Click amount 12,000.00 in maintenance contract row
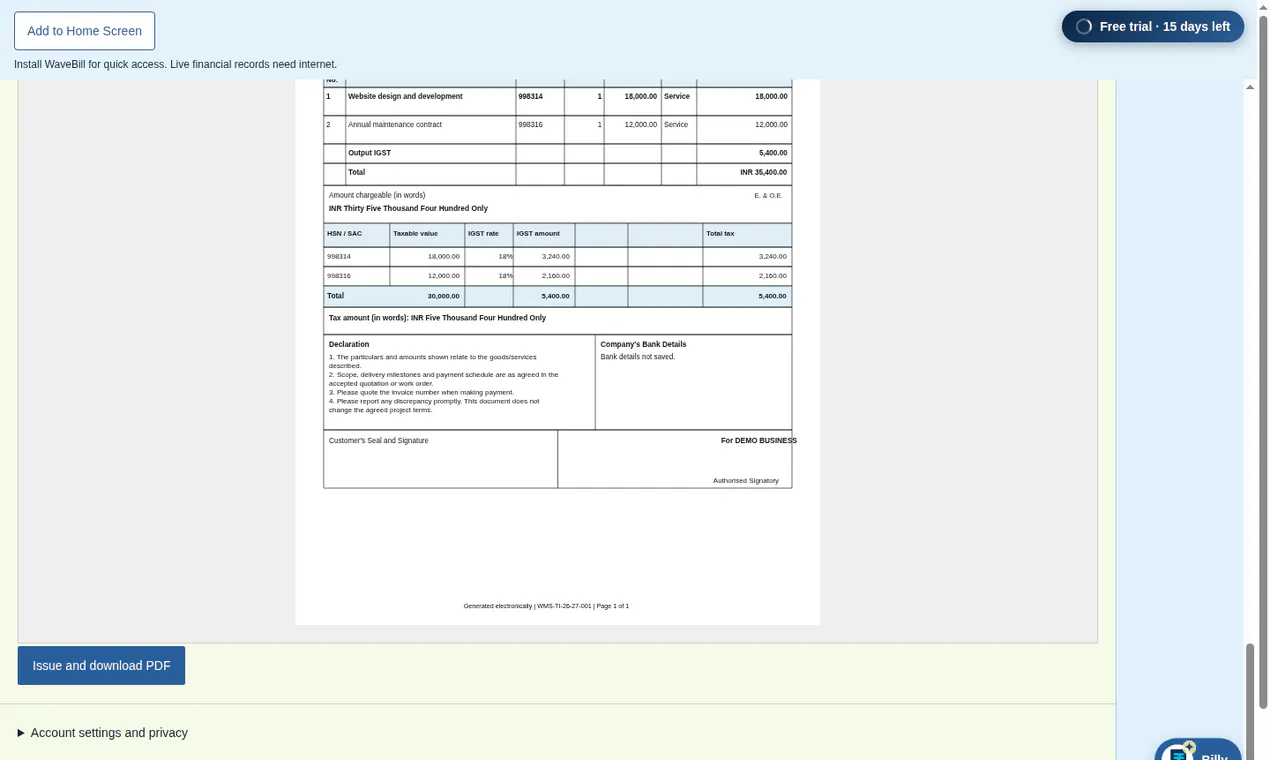 (x=771, y=125)
